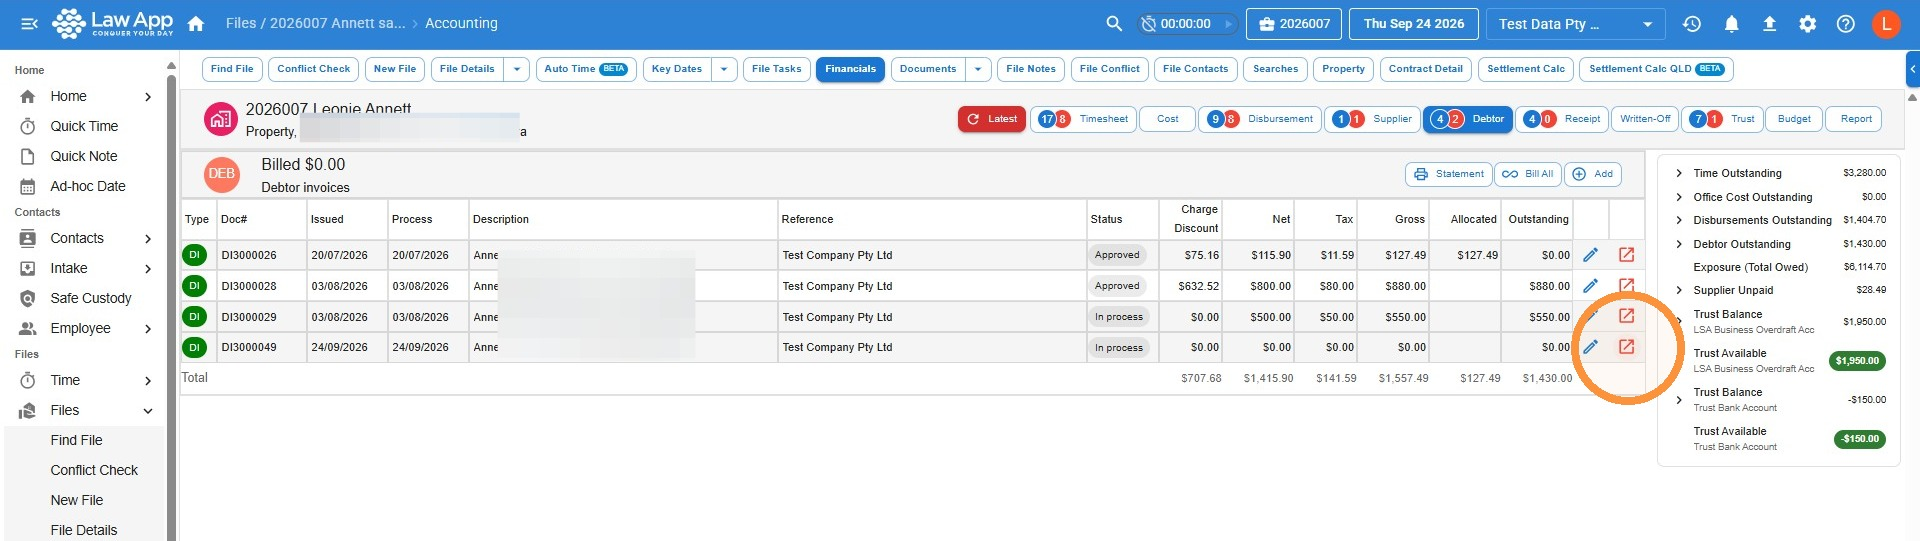The image size is (1920, 541).
Task: Open the Receipt tab
Action: tap(1563, 119)
